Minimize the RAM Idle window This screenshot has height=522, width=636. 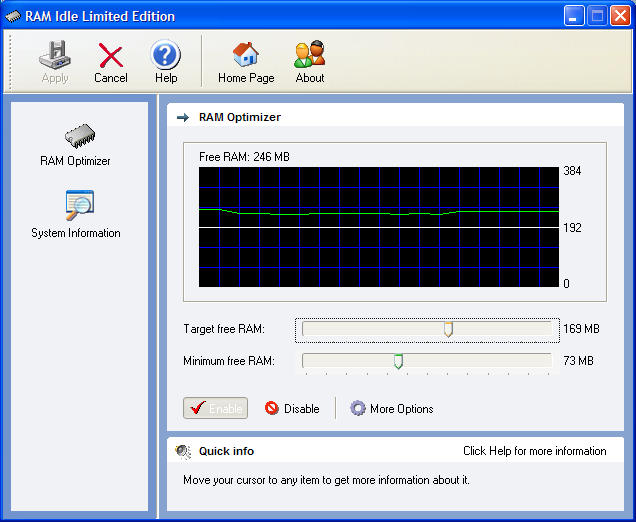tap(574, 16)
